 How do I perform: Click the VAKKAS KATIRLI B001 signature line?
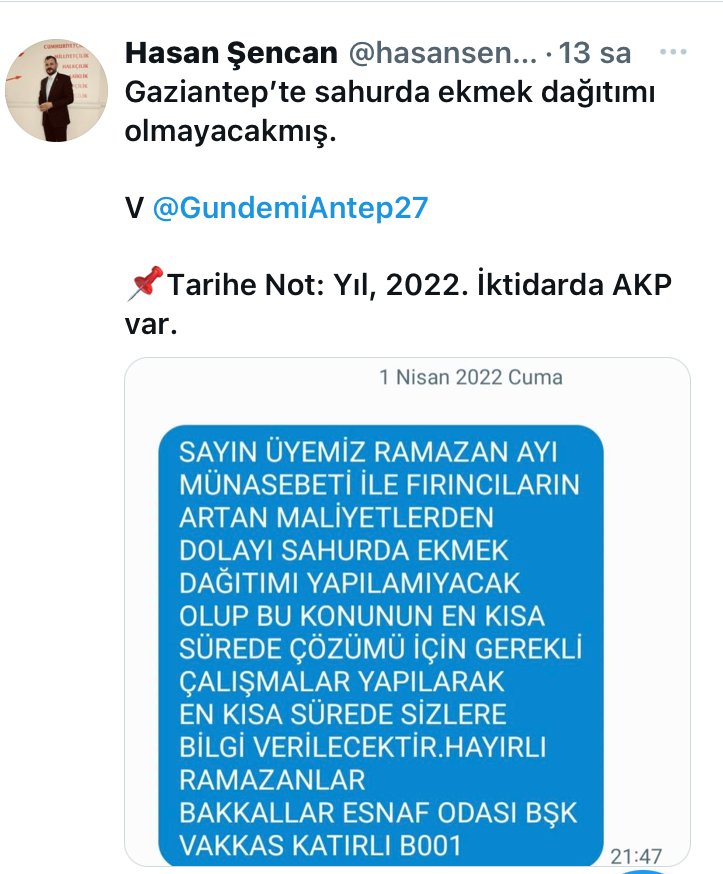(x=320, y=846)
